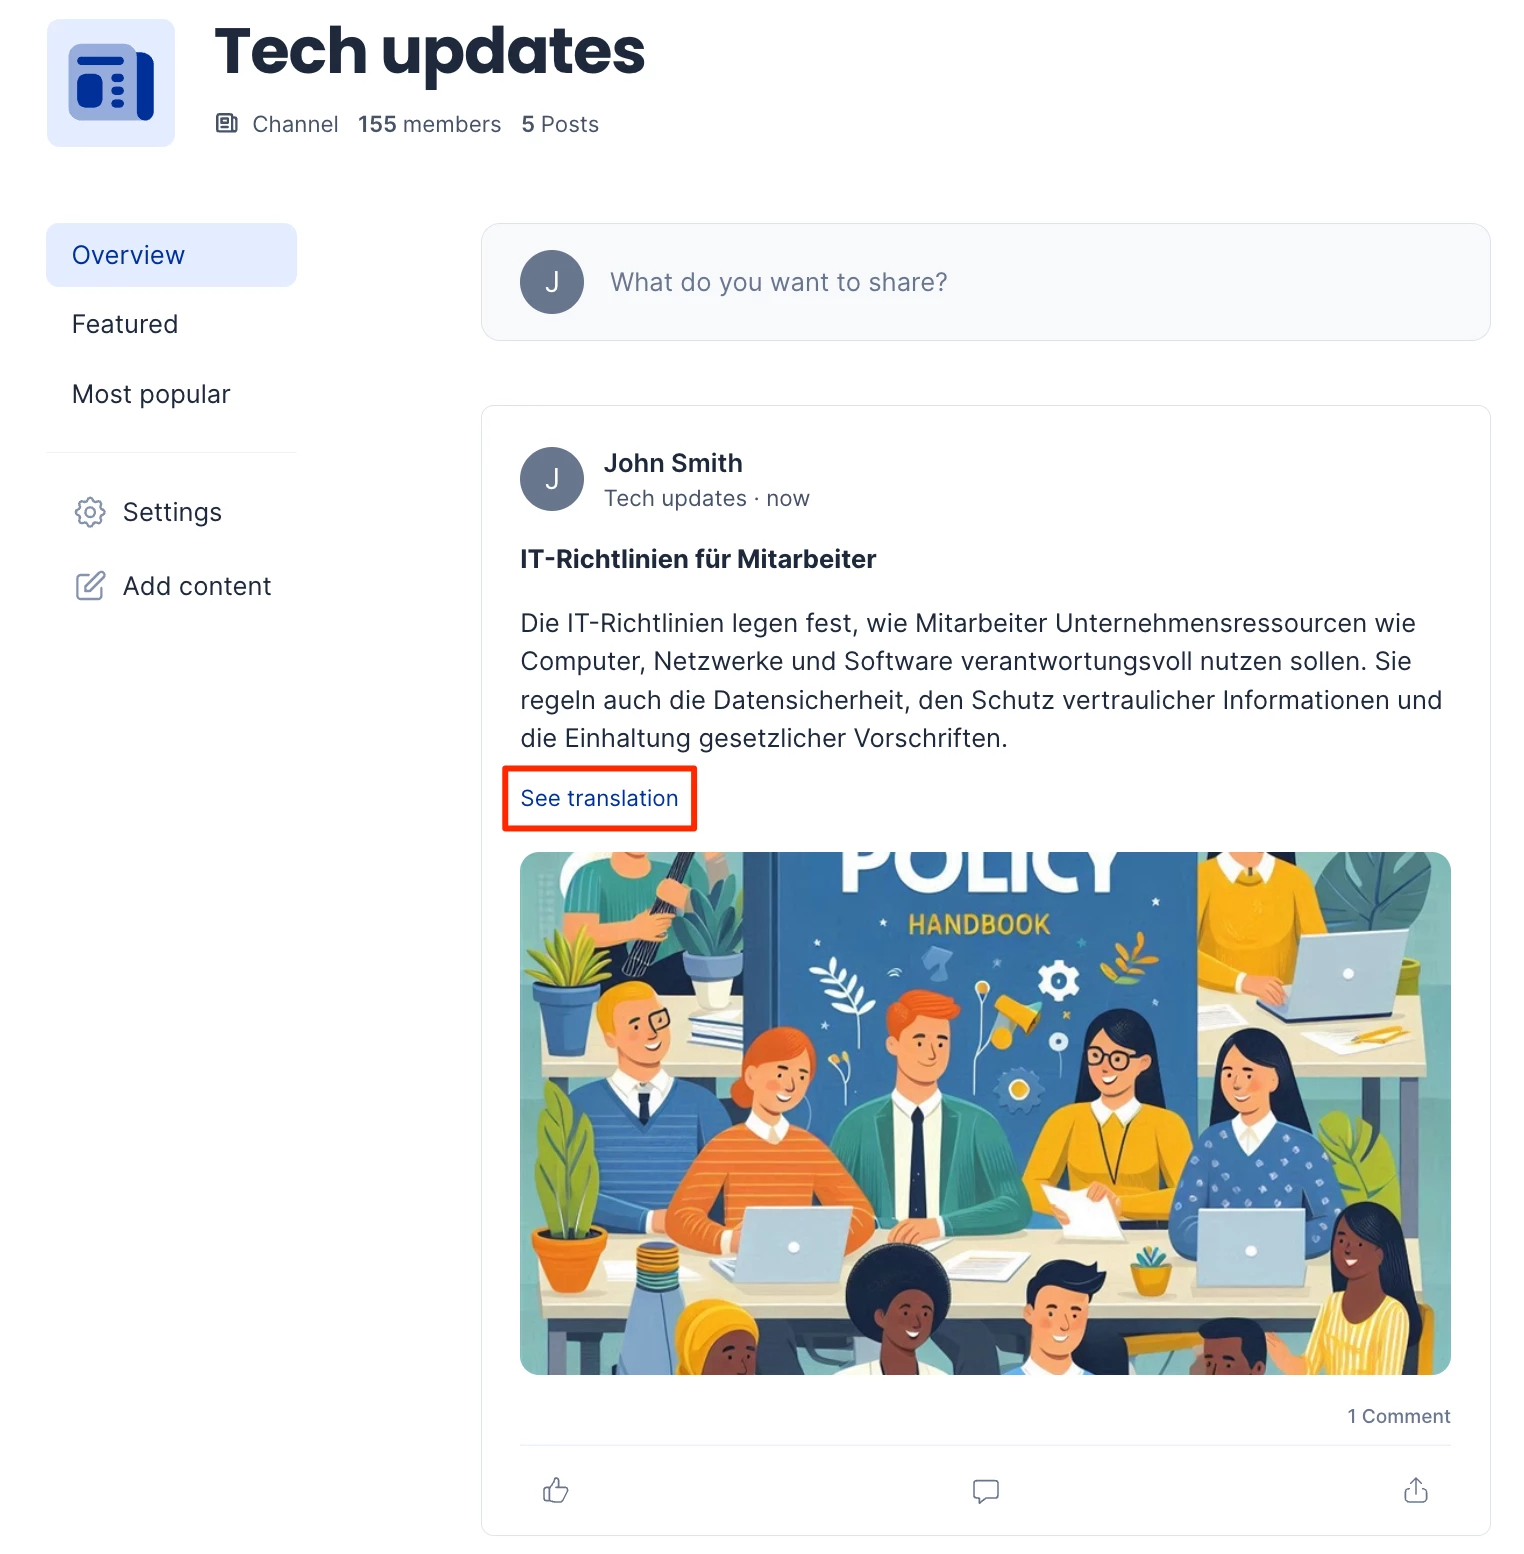The width and height of the screenshot is (1524, 1554).
Task: Click the 5 Posts count
Action: click(560, 124)
